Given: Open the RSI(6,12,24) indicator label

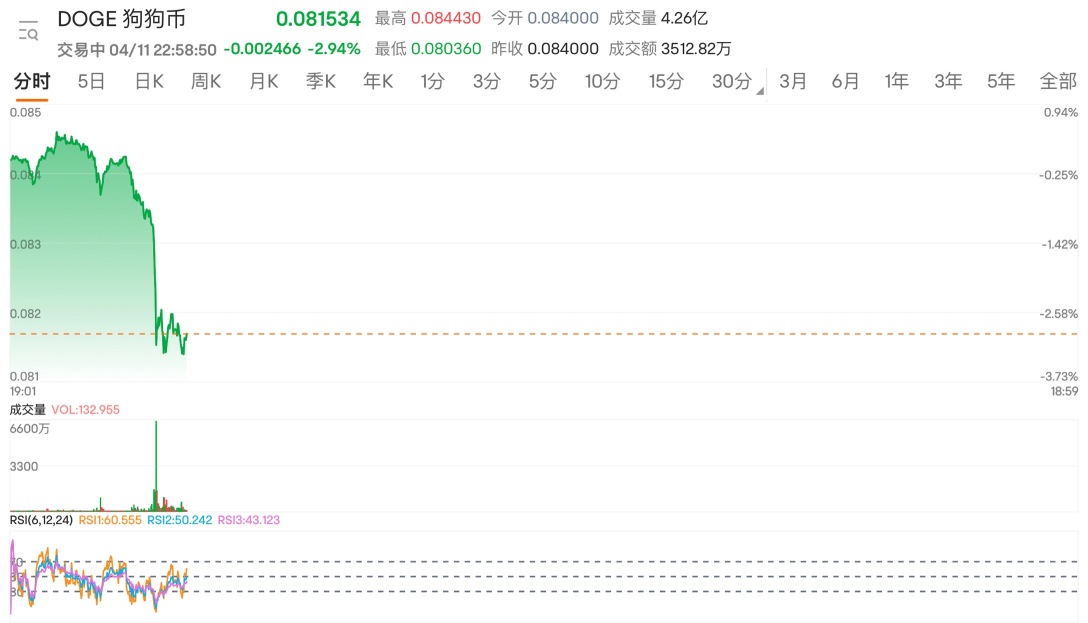Looking at the screenshot, I should [x=41, y=520].
